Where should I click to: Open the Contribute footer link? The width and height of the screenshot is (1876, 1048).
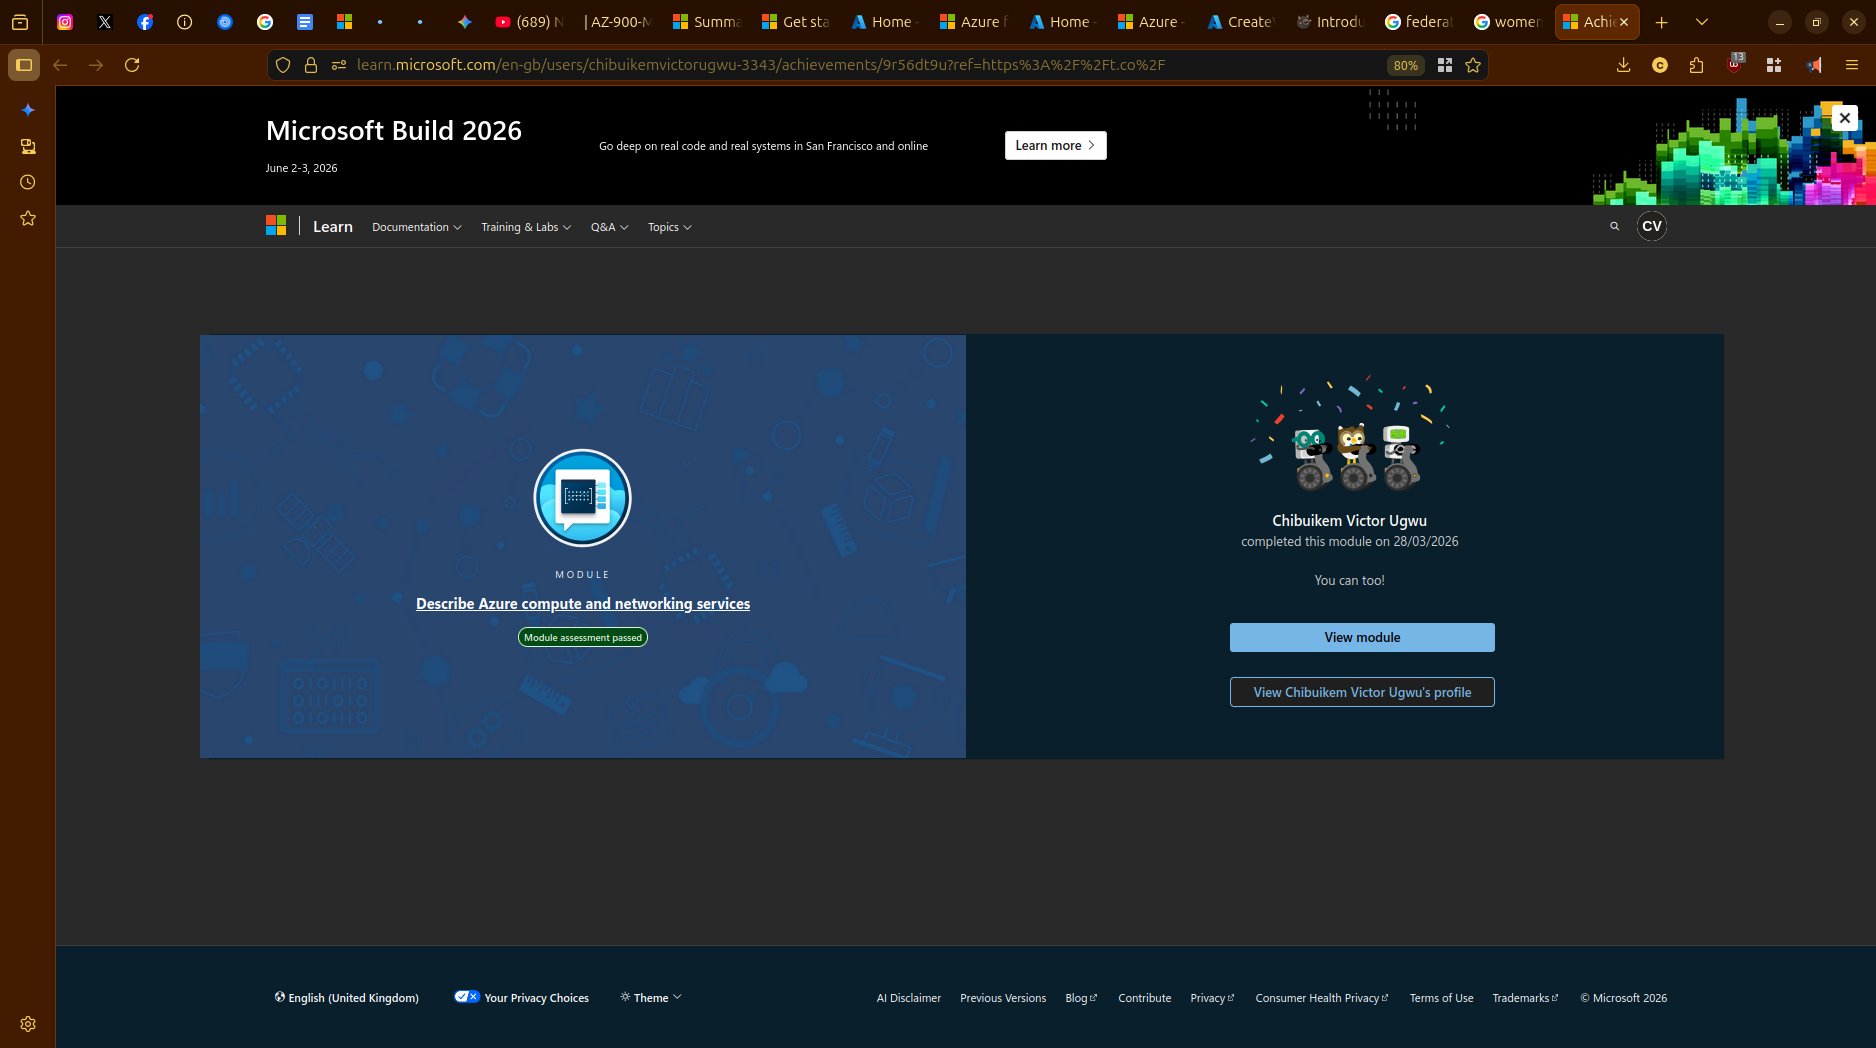tap(1144, 998)
